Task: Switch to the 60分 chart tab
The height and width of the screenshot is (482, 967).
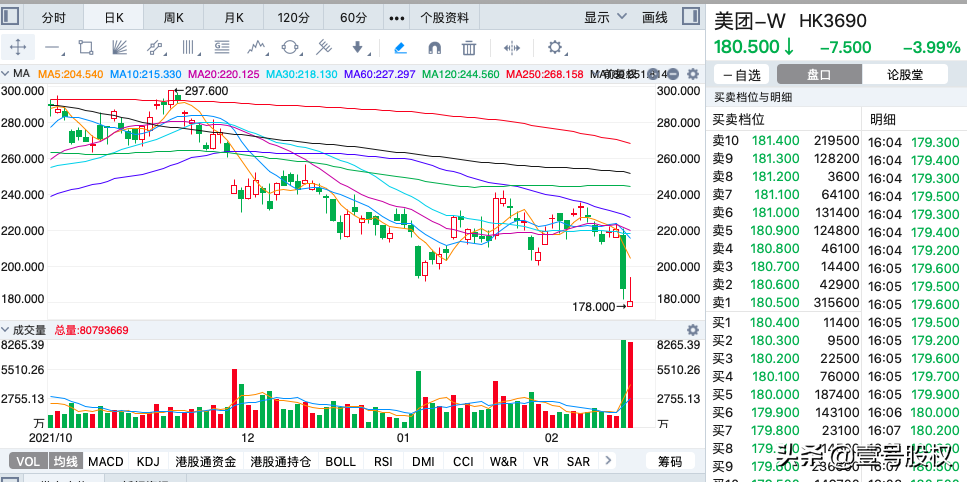Action: click(x=353, y=18)
